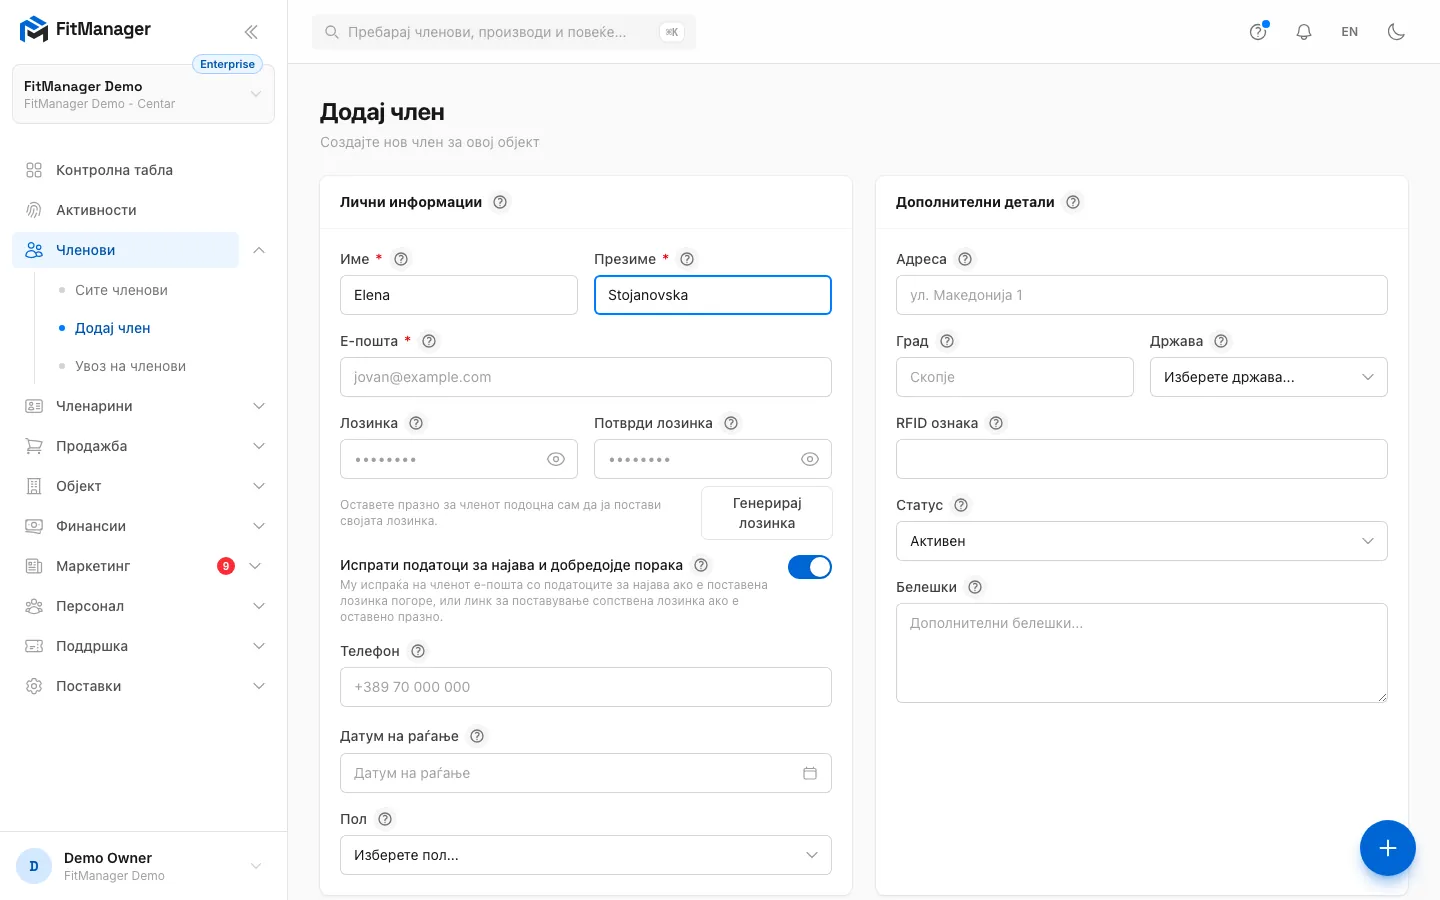
Task: Switch language with the EN button
Action: tap(1350, 32)
